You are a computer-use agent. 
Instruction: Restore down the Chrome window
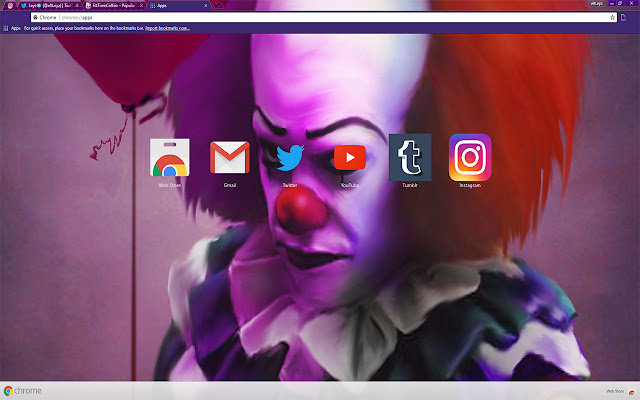620,3
